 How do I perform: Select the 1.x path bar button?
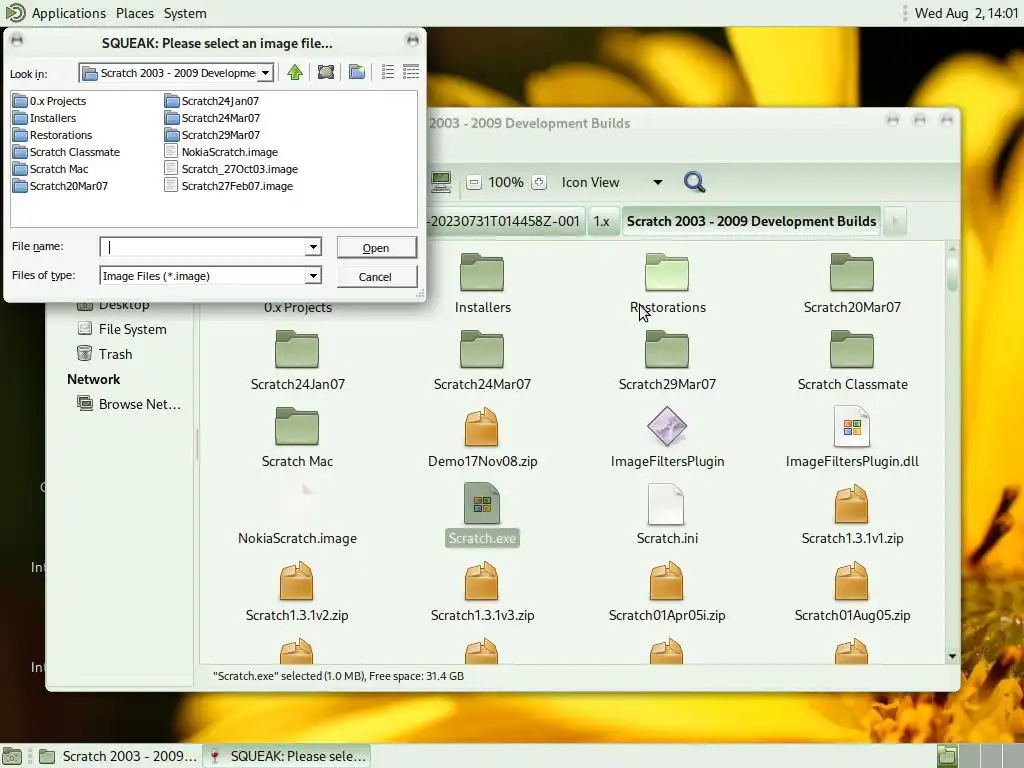pos(601,221)
